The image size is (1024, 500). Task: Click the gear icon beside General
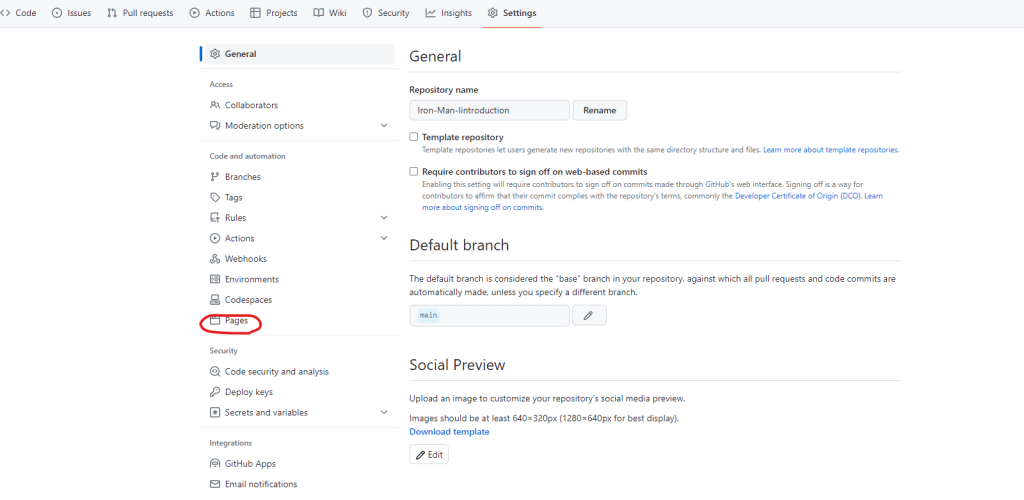pos(215,54)
